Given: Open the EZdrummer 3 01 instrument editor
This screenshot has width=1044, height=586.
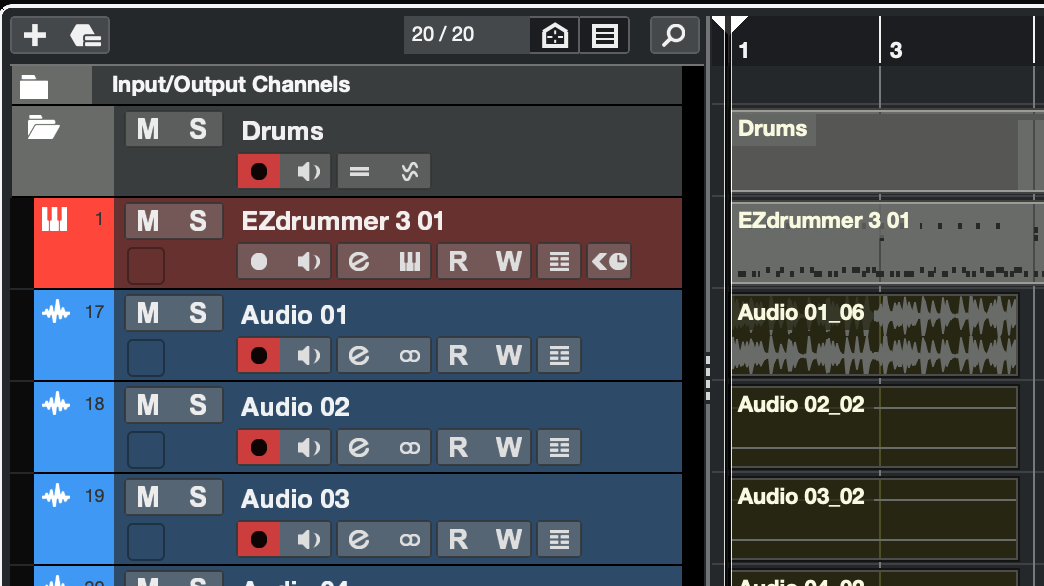Looking at the screenshot, I should pos(409,262).
